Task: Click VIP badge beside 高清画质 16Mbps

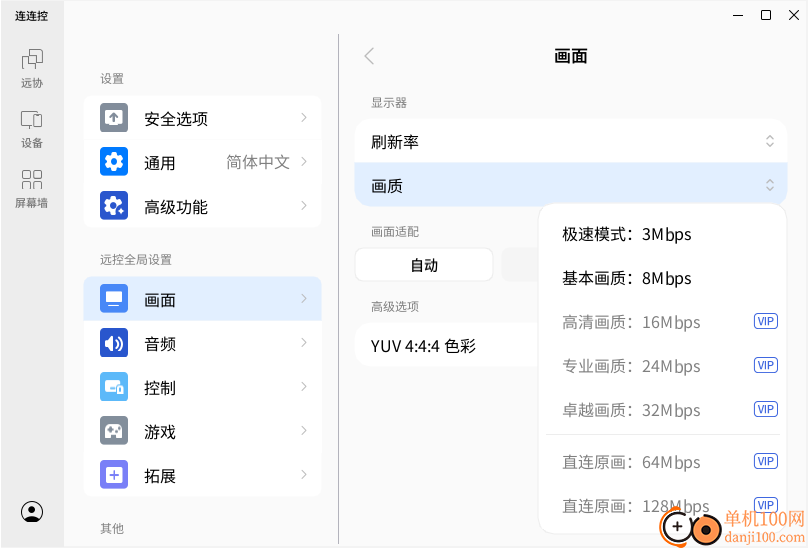Action: (x=766, y=321)
